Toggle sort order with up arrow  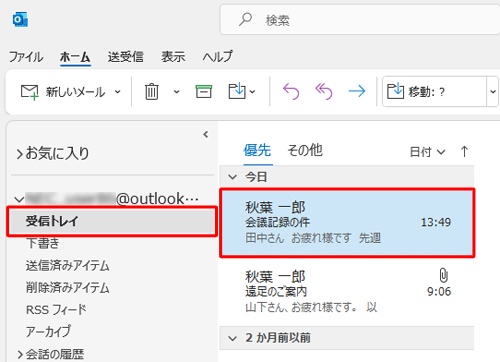(x=464, y=152)
